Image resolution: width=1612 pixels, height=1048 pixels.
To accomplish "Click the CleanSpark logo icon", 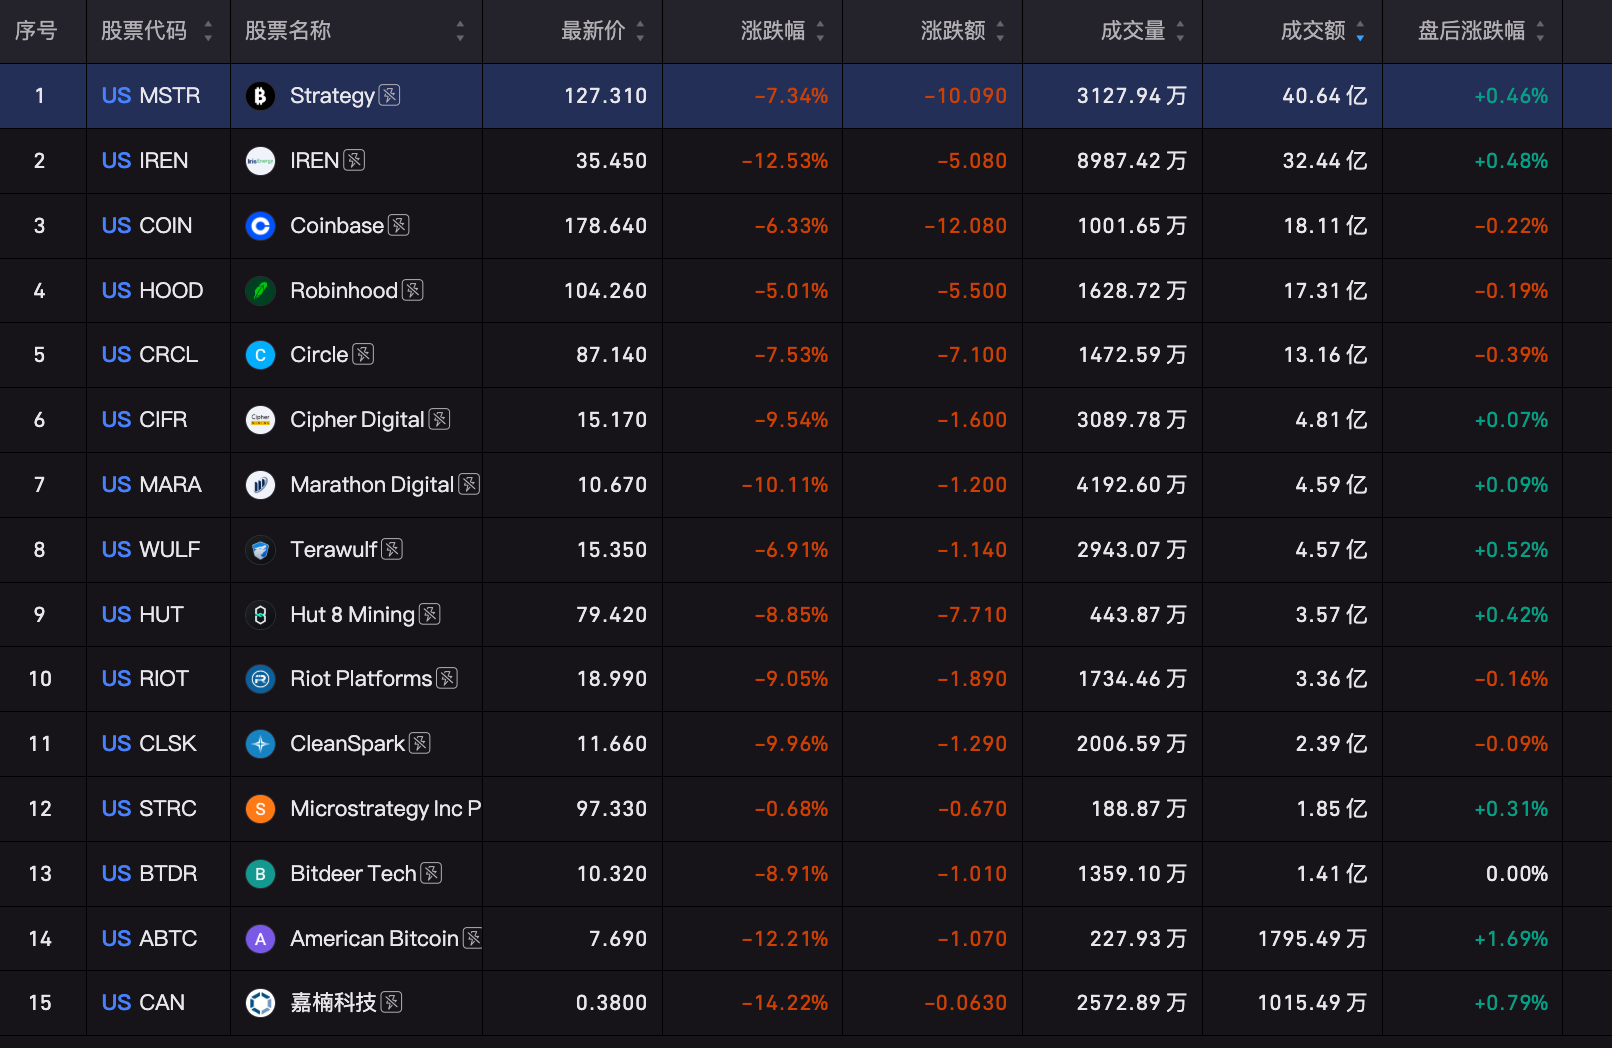I will click(x=260, y=744).
